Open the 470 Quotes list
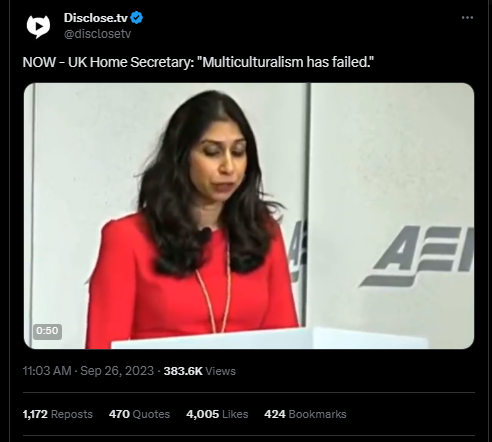Viewport: 492px width, 442px height. point(139,414)
